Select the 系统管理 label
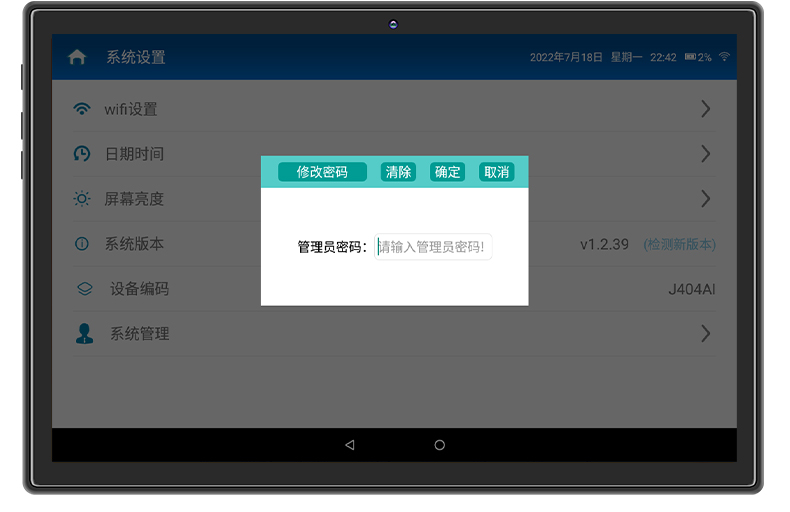790x512 pixels. click(x=140, y=334)
